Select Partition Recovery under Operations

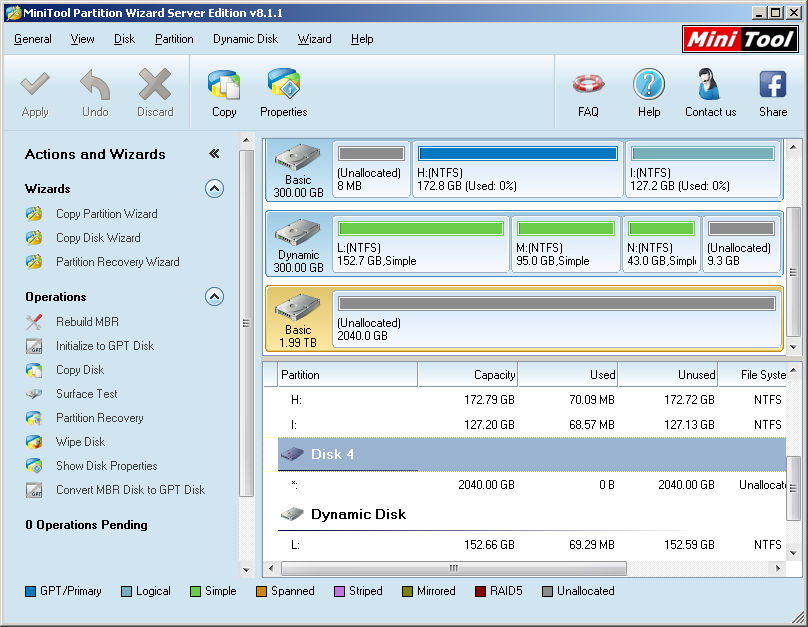click(x=99, y=418)
